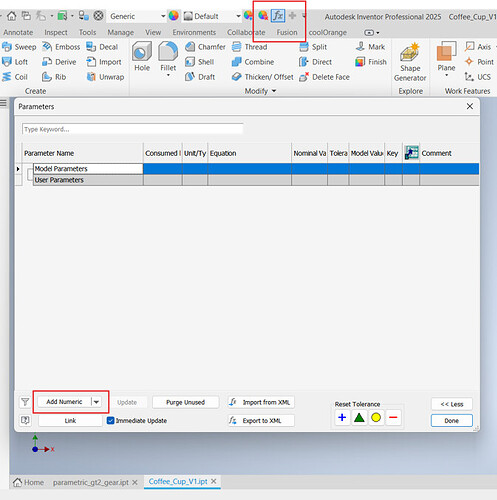Open the Add Numeric dropdown arrow

coord(96,402)
